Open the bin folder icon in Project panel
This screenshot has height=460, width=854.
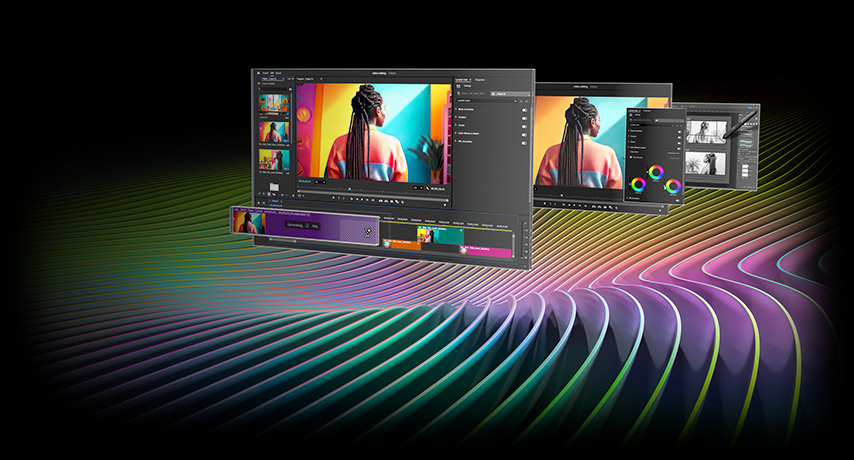(274, 187)
